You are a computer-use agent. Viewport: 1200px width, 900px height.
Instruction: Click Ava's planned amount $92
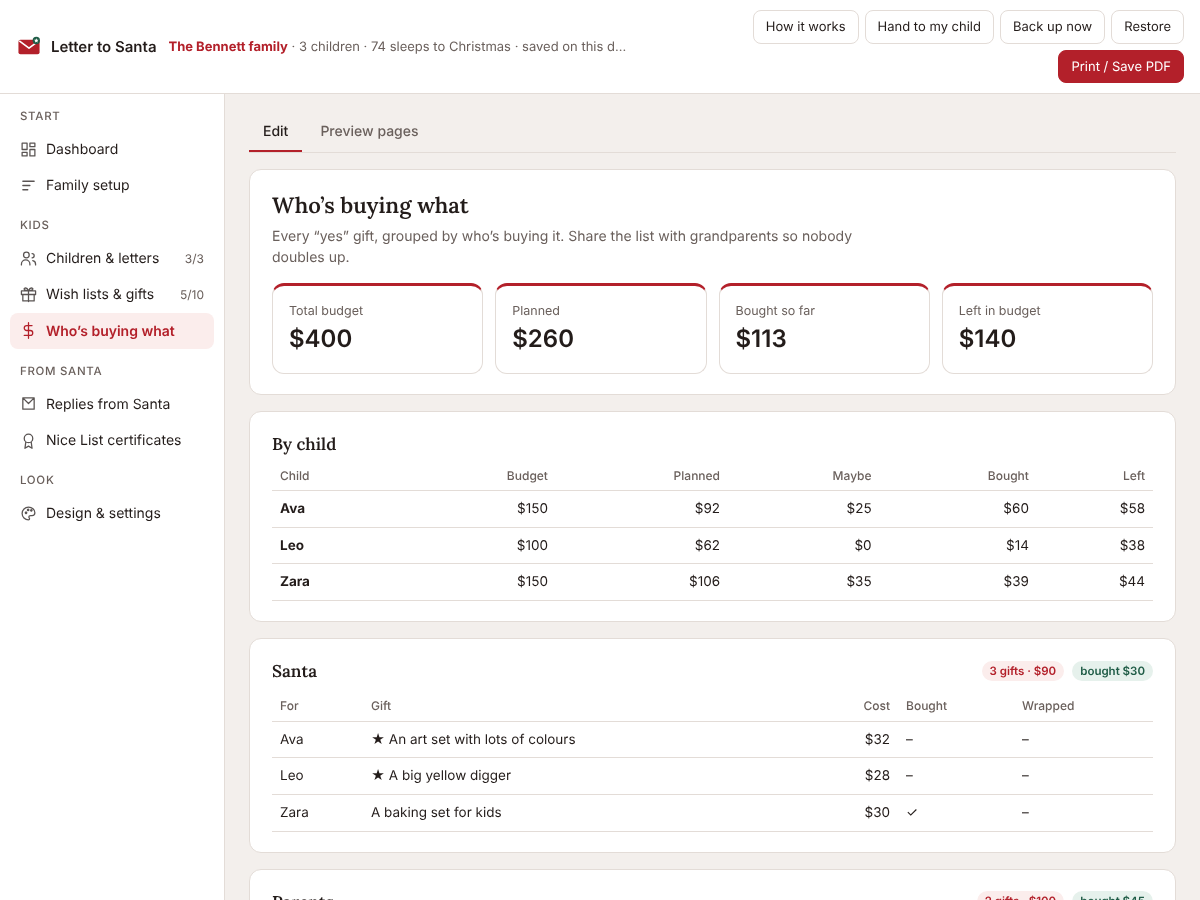pos(707,508)
